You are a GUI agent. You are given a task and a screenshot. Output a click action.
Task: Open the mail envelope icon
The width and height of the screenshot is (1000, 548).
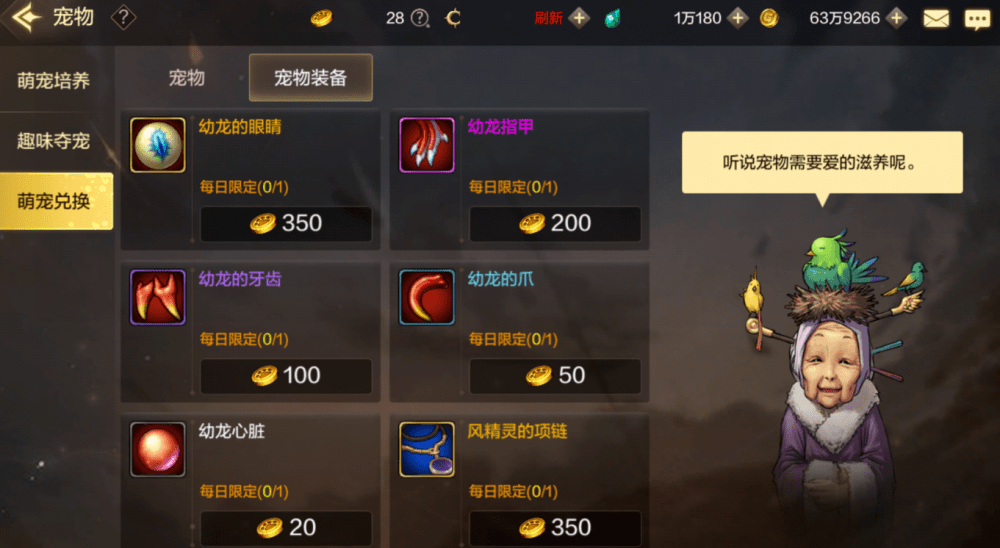pos(936,19)
